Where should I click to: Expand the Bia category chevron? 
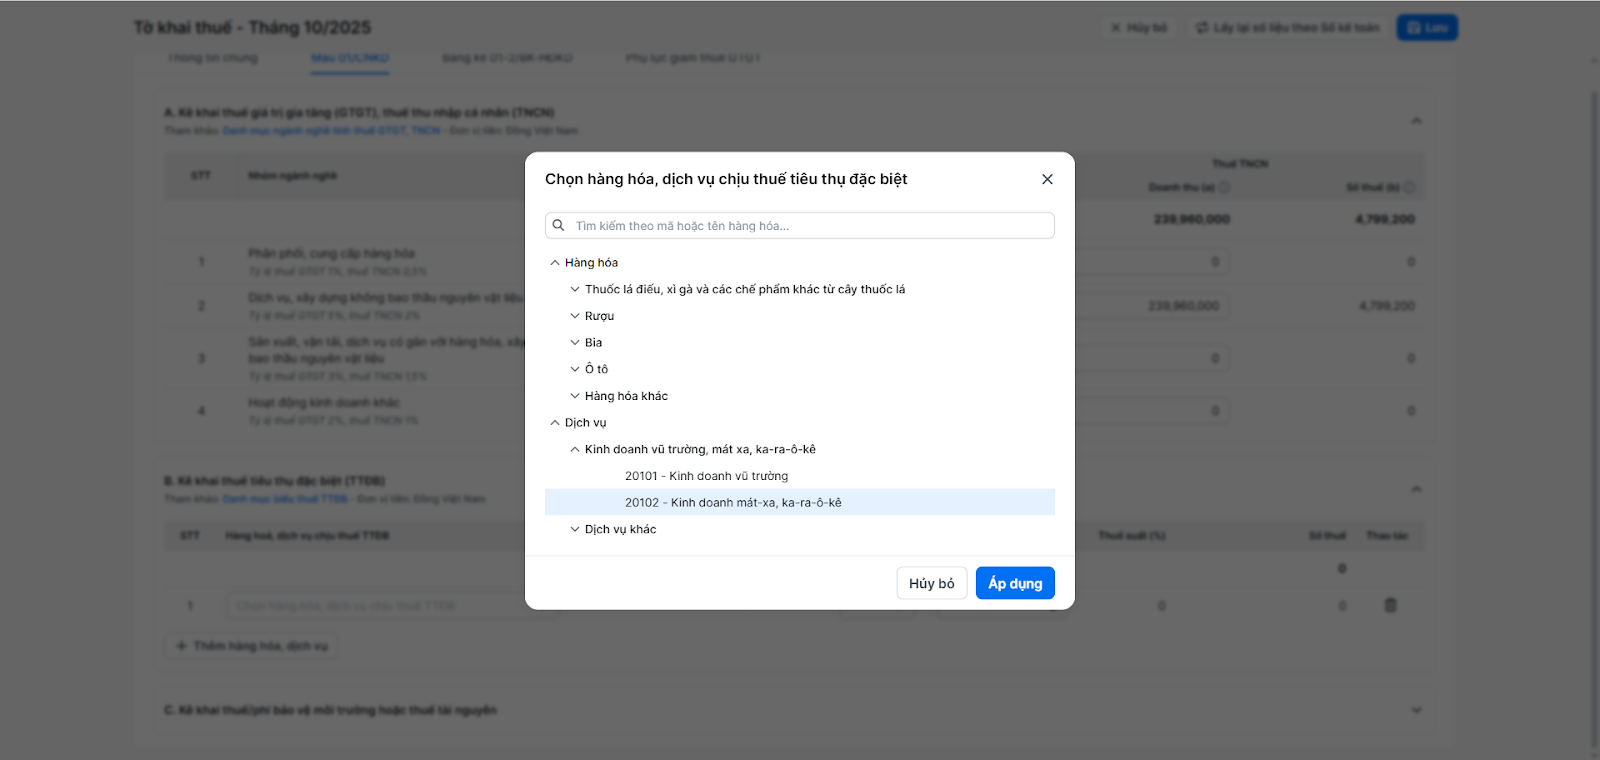[x=575, y=343]
